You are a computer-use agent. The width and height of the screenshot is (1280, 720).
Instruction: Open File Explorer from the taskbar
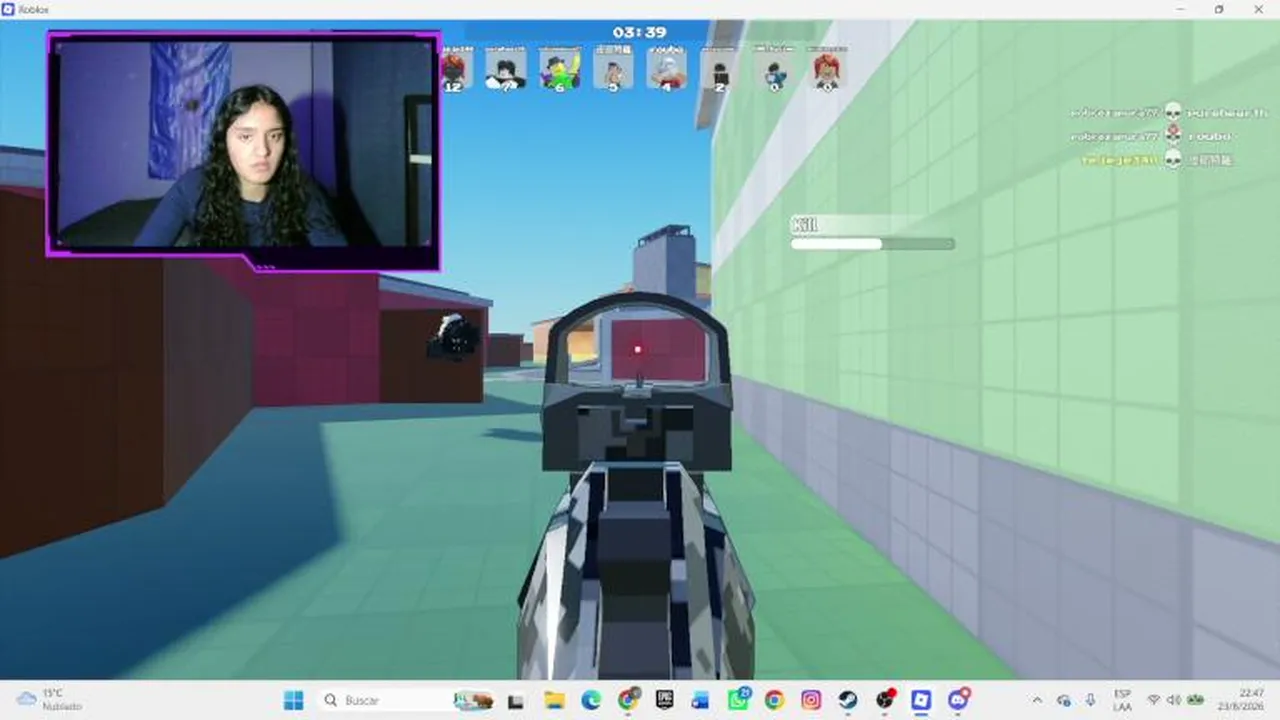click(553, 700)
